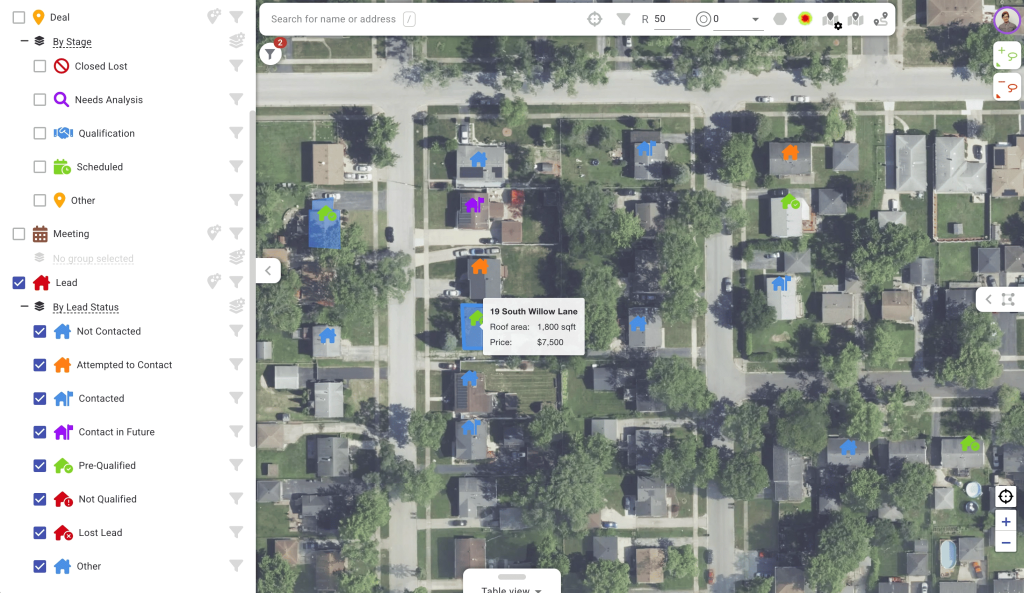Open the radius rings dropdown arrow
This screenshot has height=593, width=1024.
pos(753,19)
